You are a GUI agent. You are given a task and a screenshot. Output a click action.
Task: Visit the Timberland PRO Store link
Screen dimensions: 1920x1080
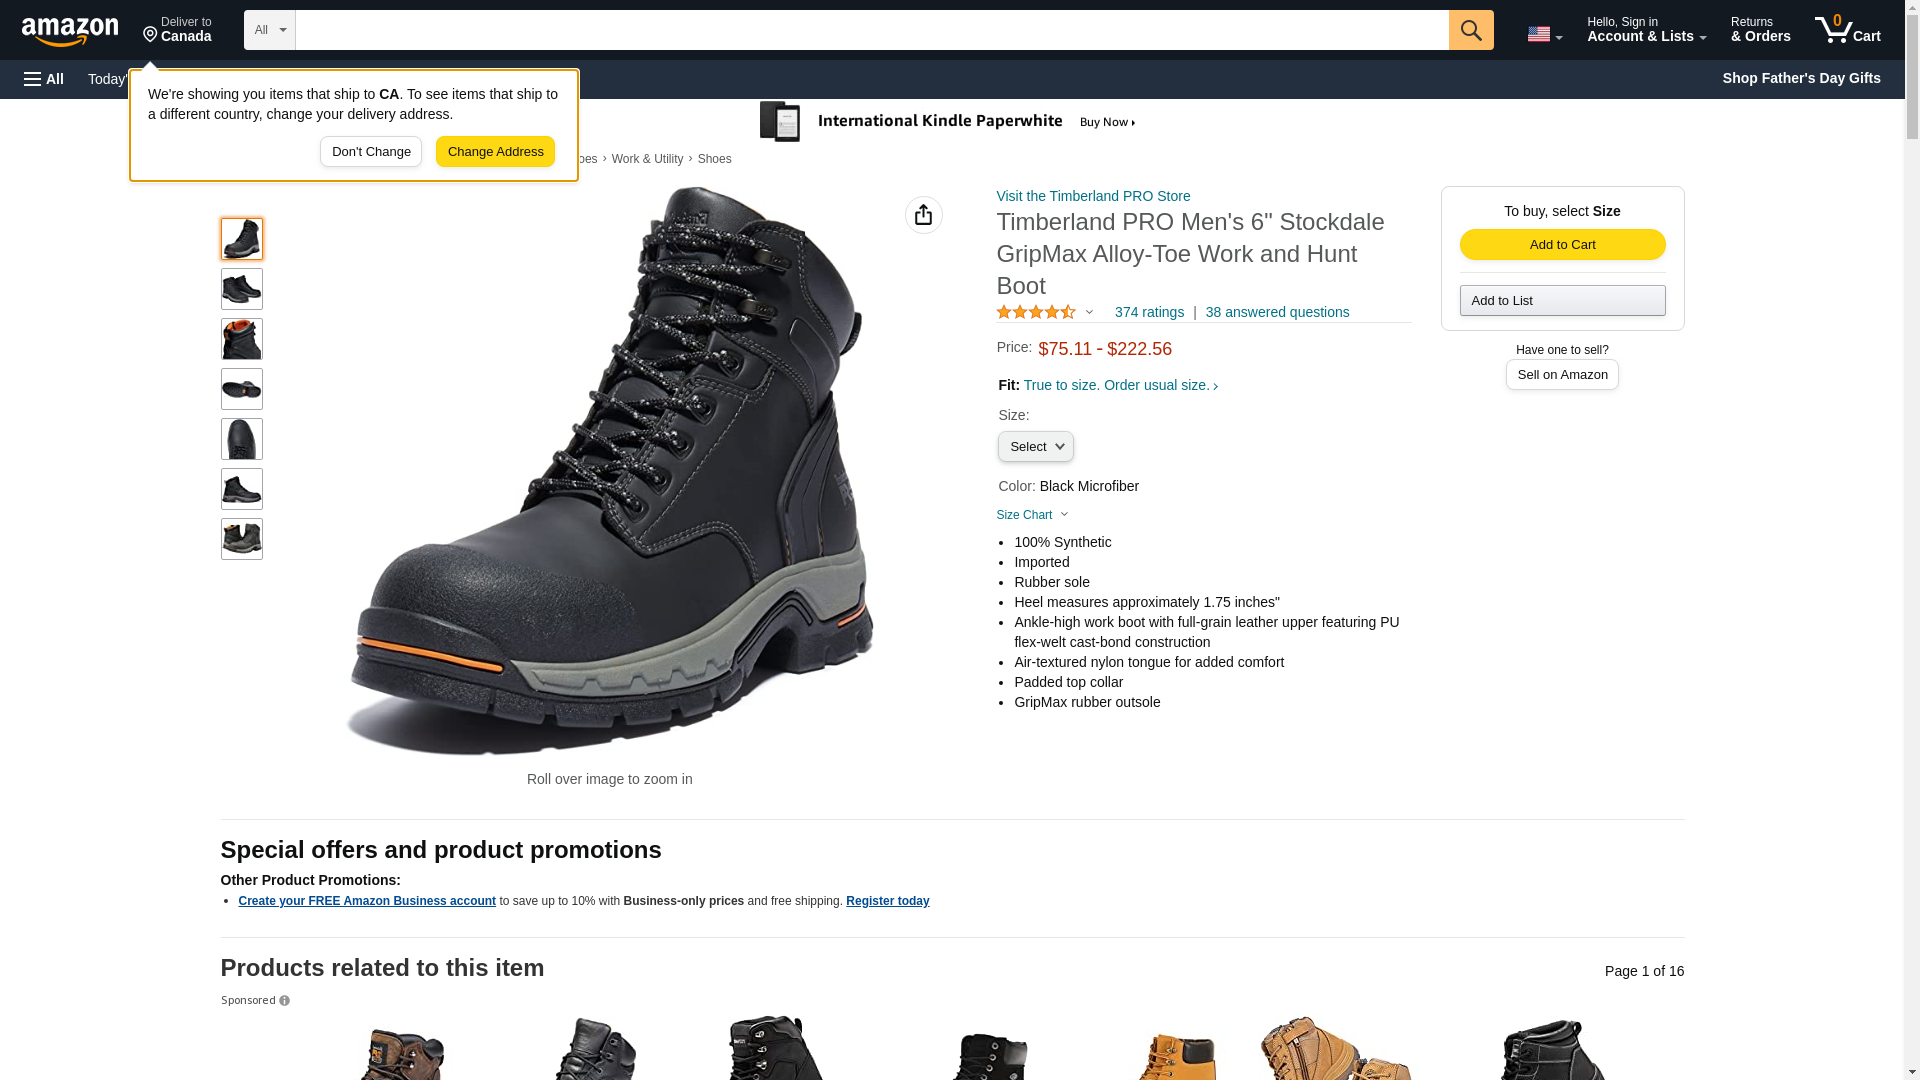pos(1093,196)
